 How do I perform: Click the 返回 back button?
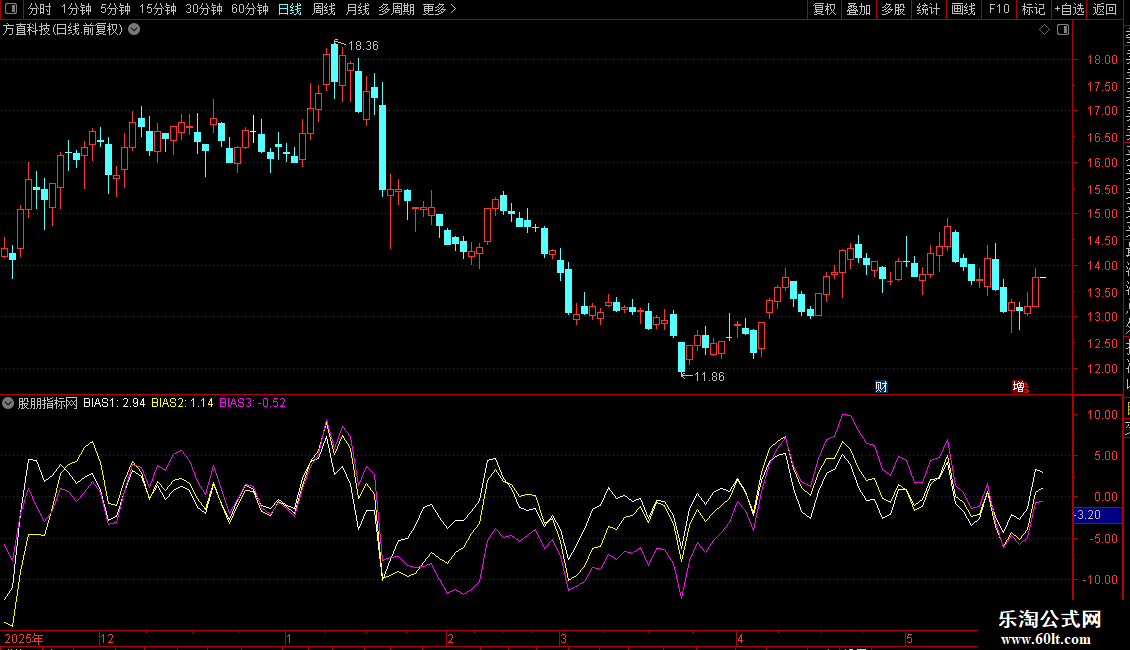tap(1104, 9)
